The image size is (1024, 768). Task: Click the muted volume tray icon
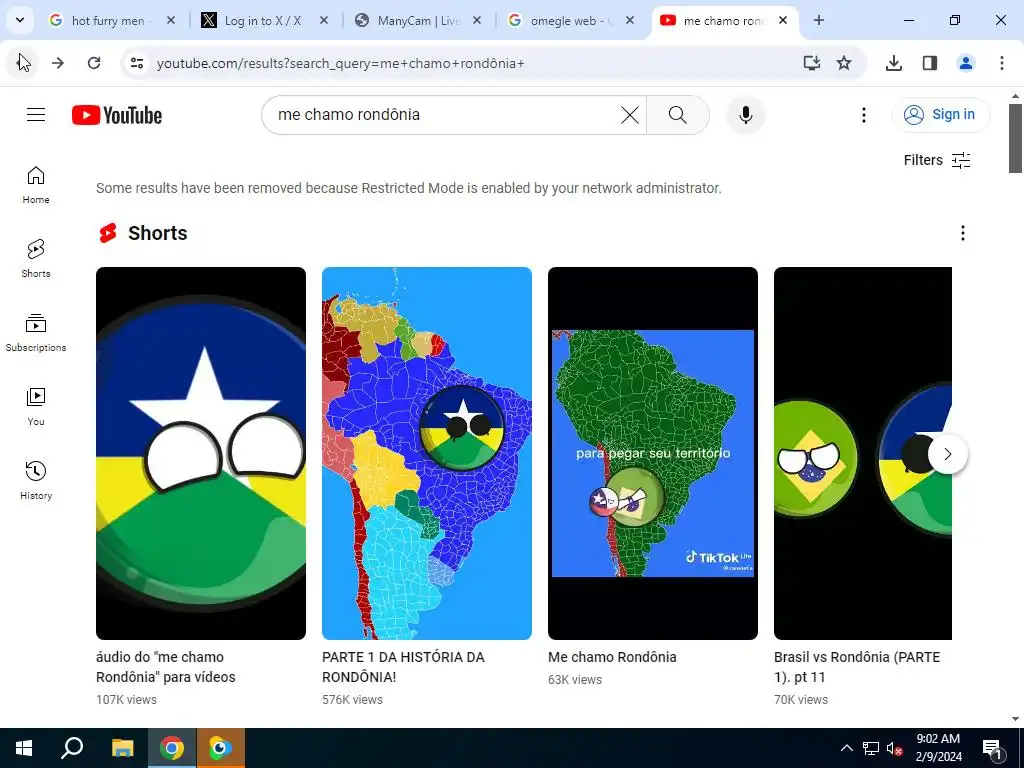click(x=894, y=748)
